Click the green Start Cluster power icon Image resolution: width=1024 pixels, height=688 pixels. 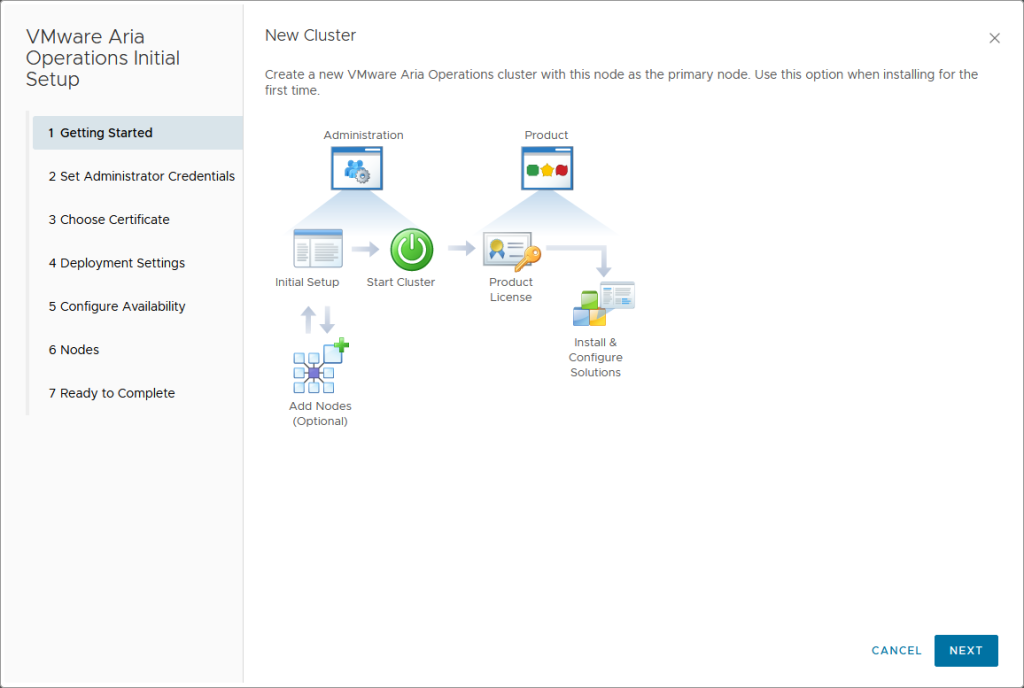[411, 249]
